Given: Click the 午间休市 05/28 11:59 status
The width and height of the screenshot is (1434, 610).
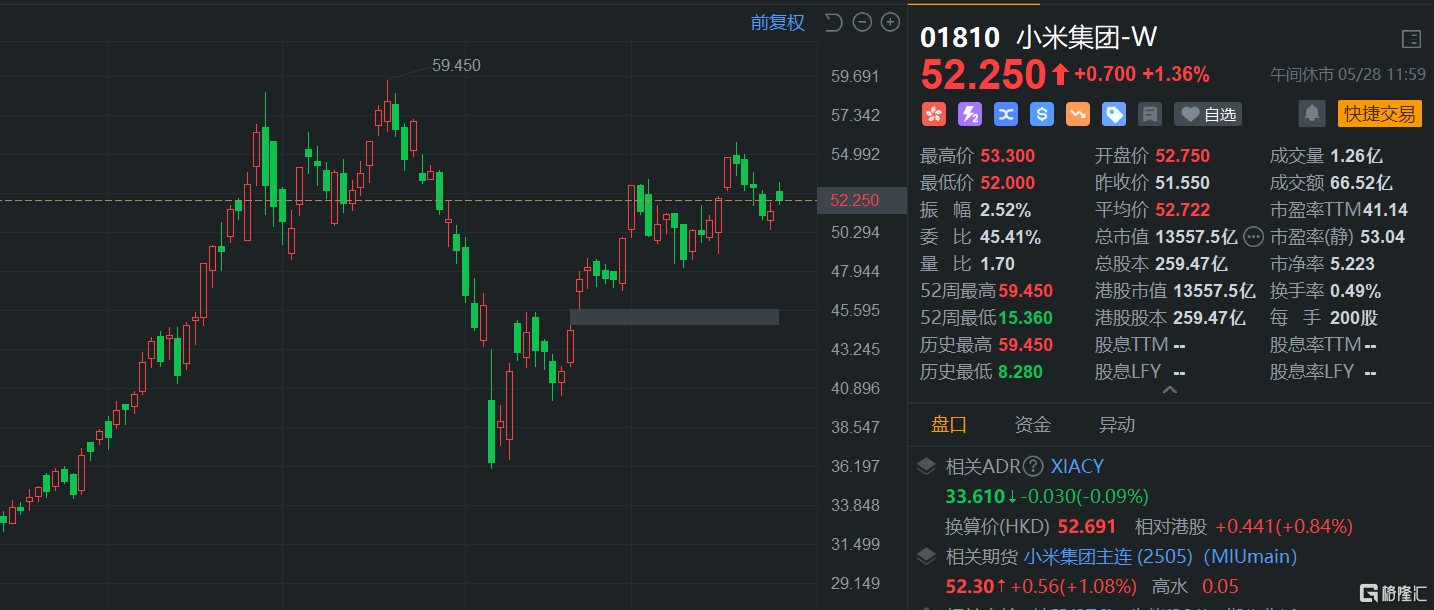Looking at the screenshot, I should click(1348, 74).
